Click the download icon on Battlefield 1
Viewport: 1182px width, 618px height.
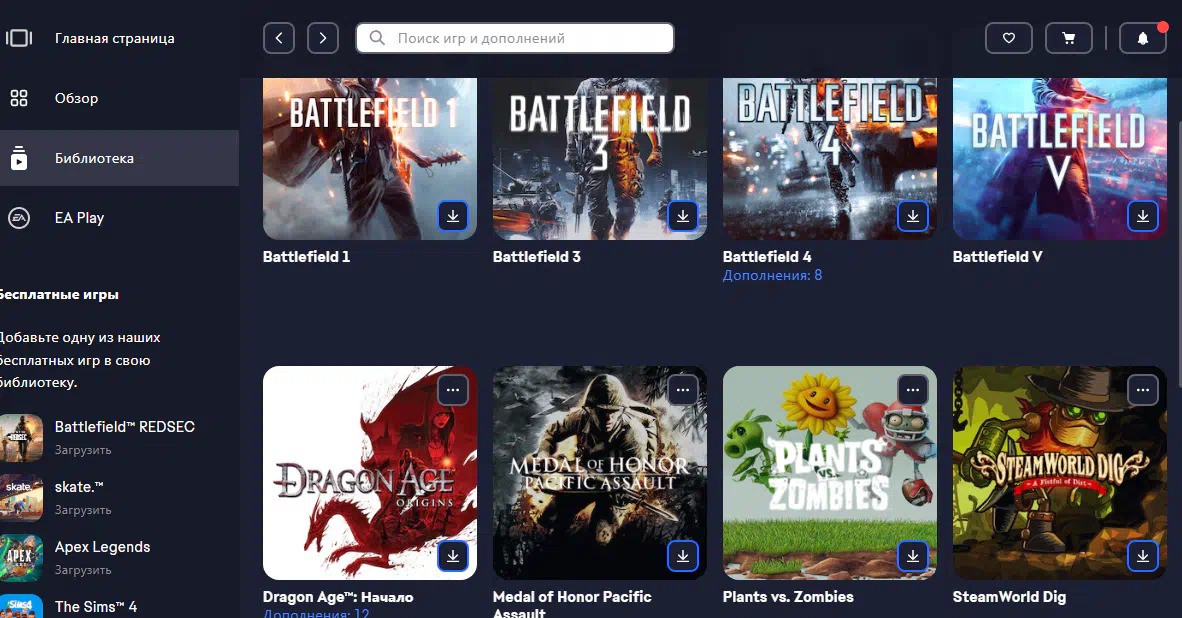453,215
